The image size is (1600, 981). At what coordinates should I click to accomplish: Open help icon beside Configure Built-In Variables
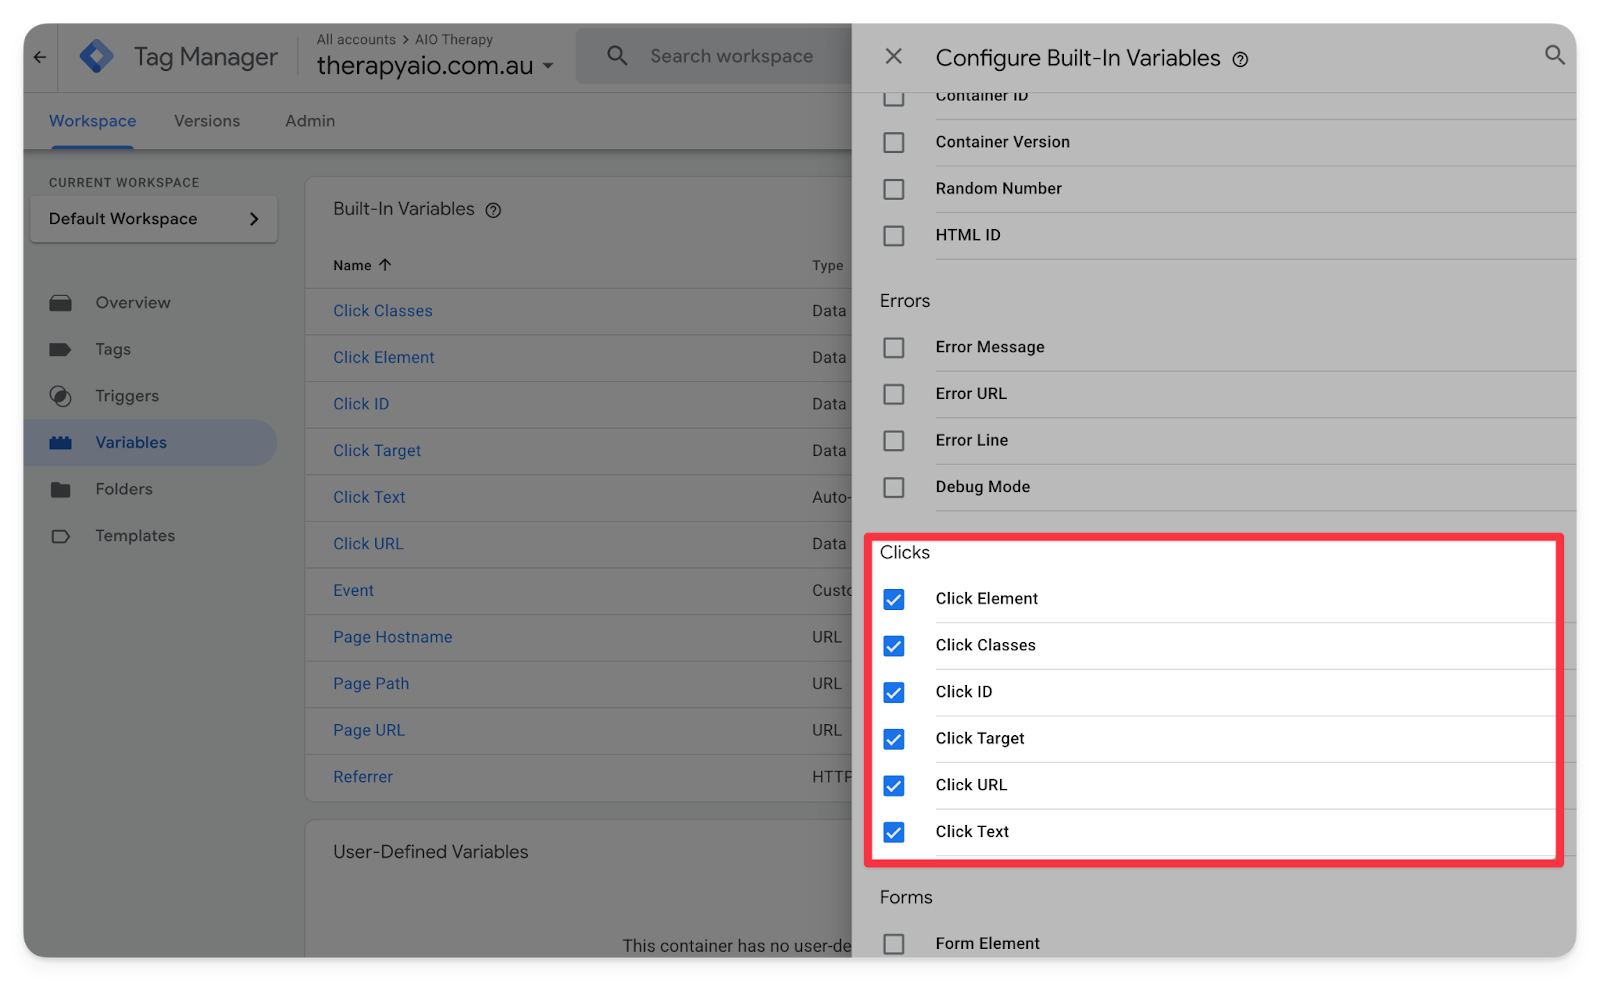1240,60
